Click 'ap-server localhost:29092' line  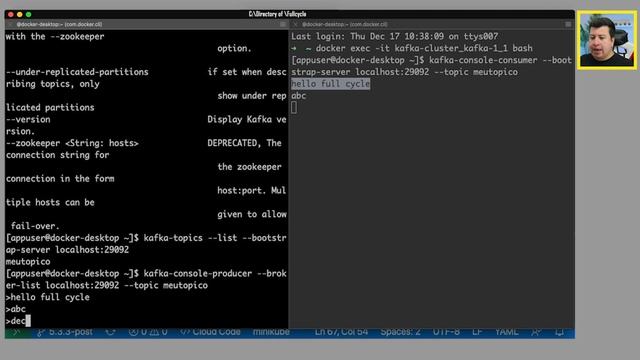67,250
